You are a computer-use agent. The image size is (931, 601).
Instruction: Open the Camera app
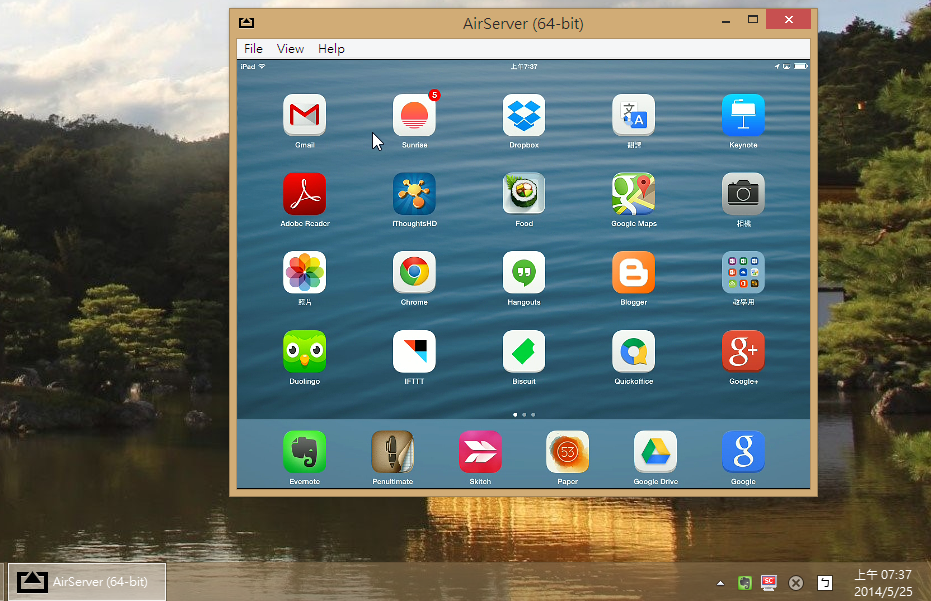pyautogui.click(x=743, y=194)
